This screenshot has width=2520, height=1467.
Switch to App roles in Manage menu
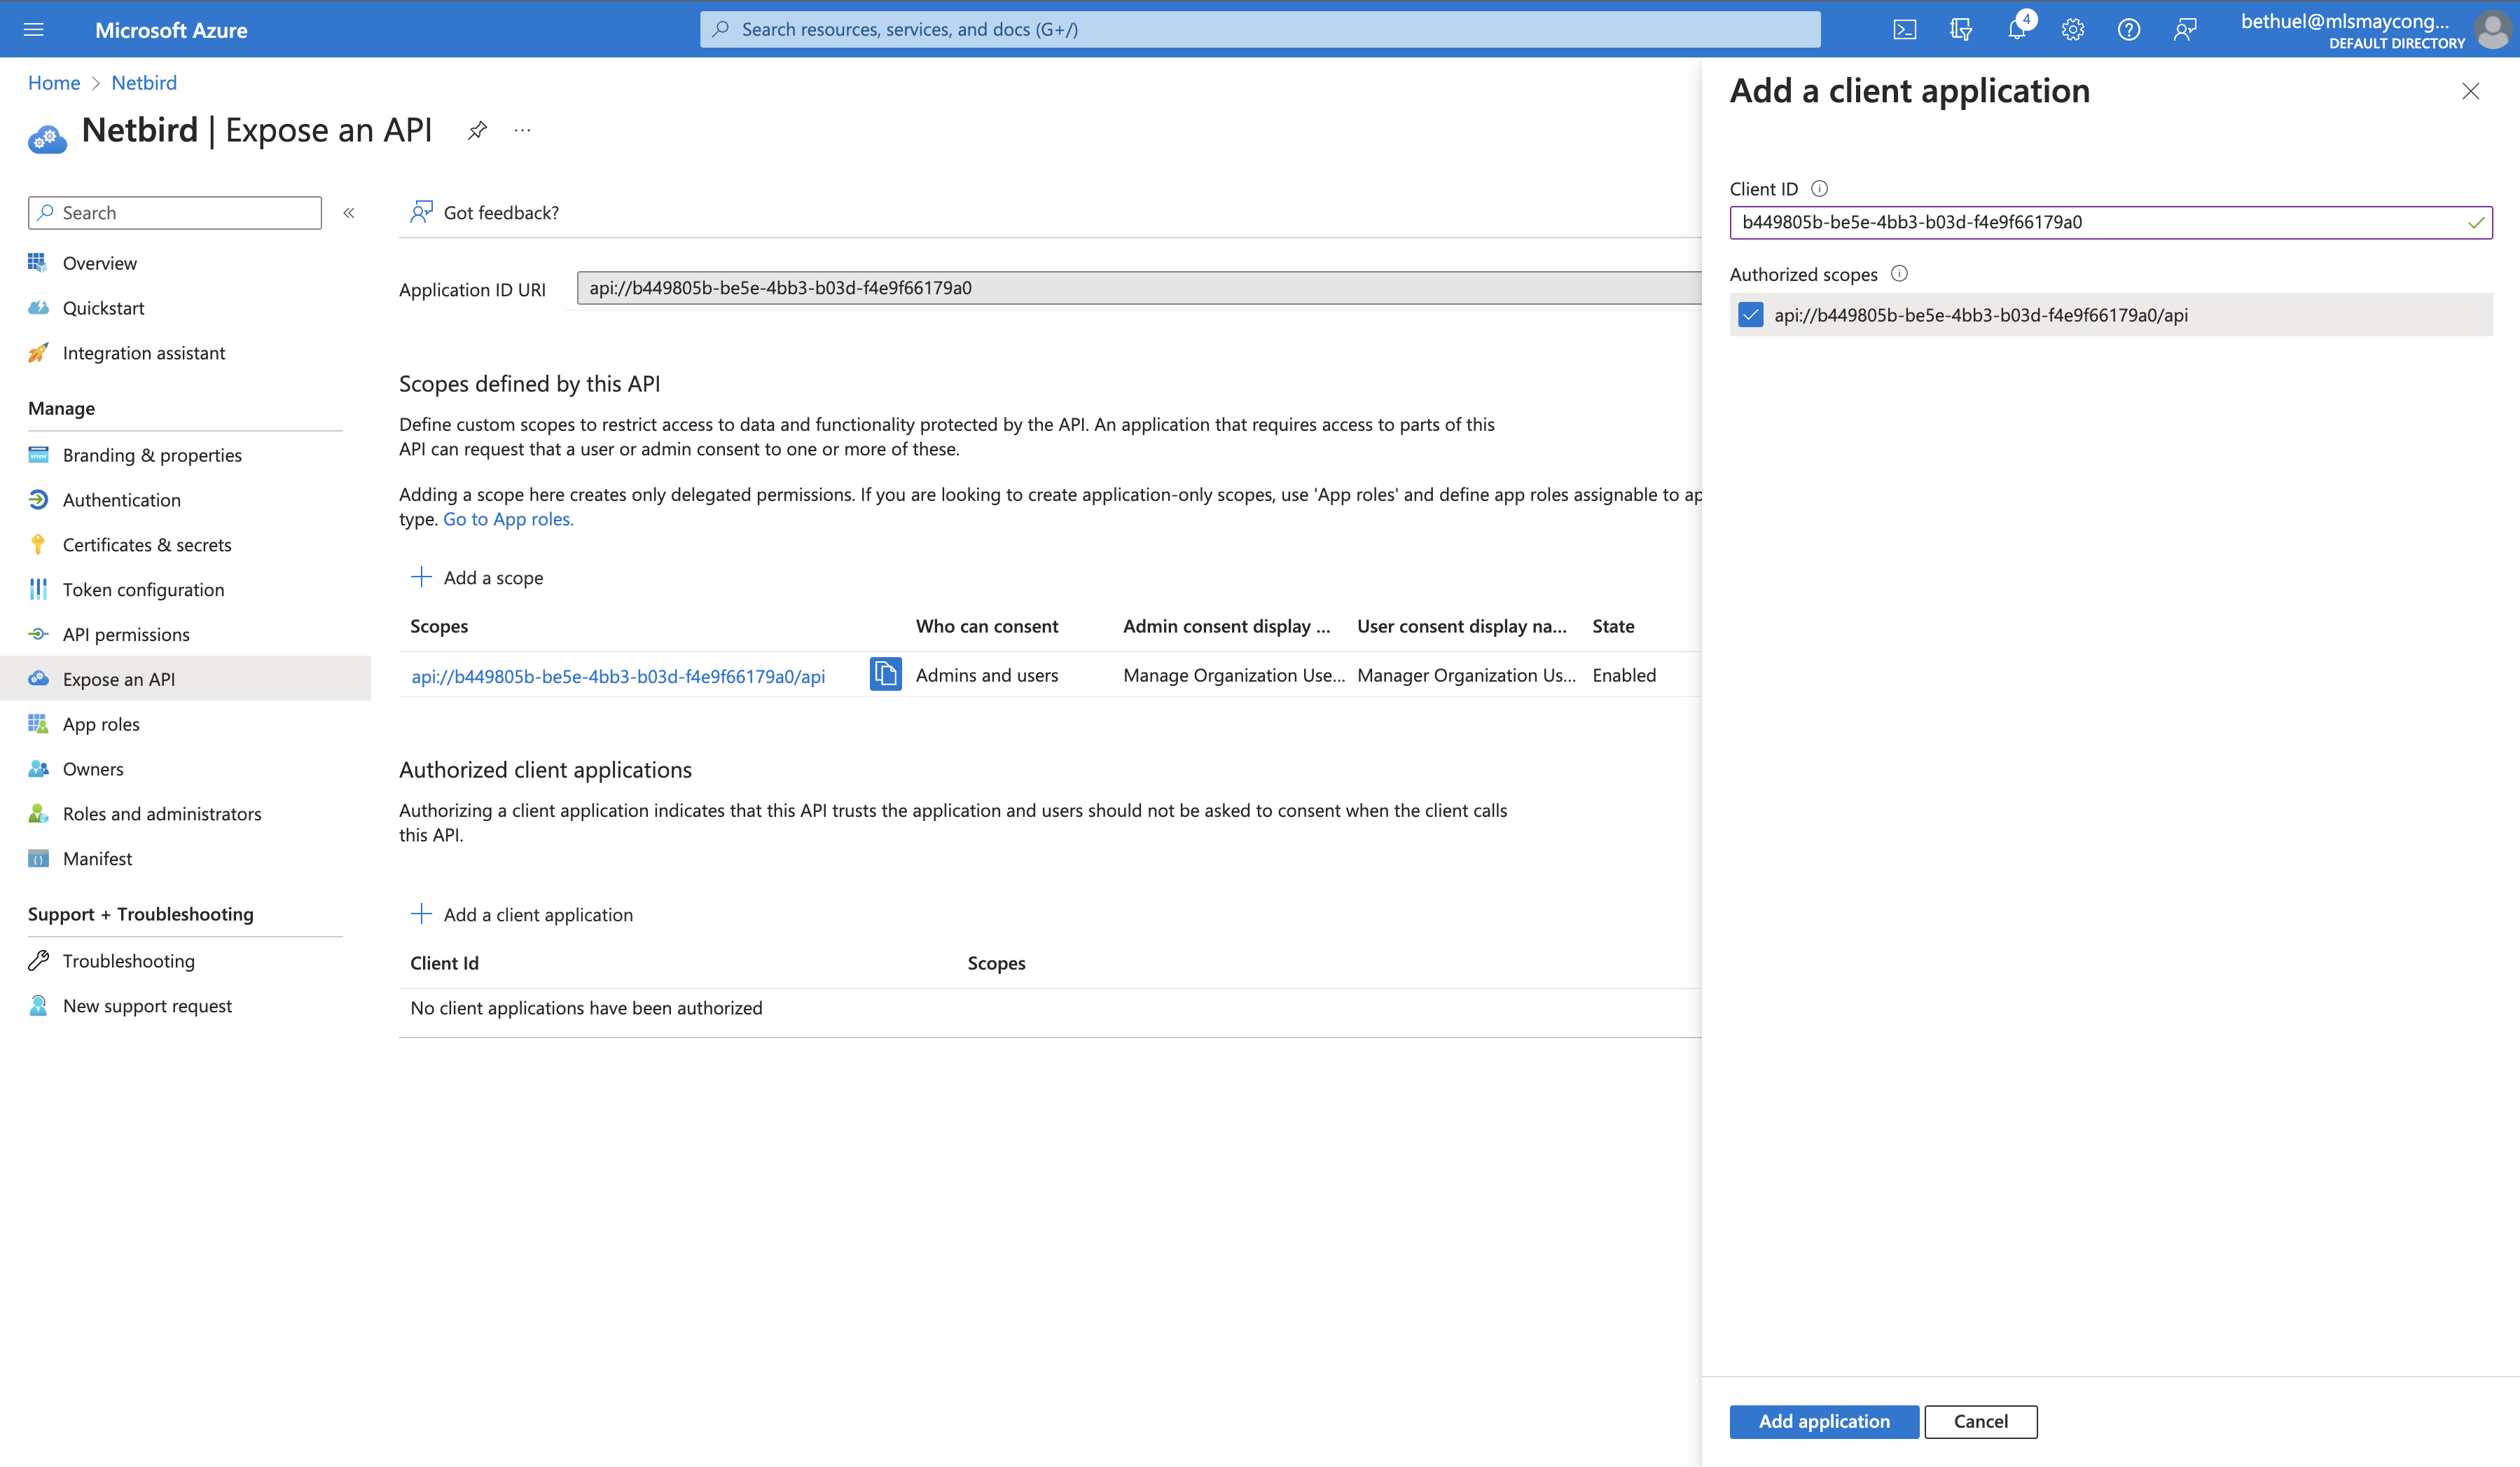(101, 723)
